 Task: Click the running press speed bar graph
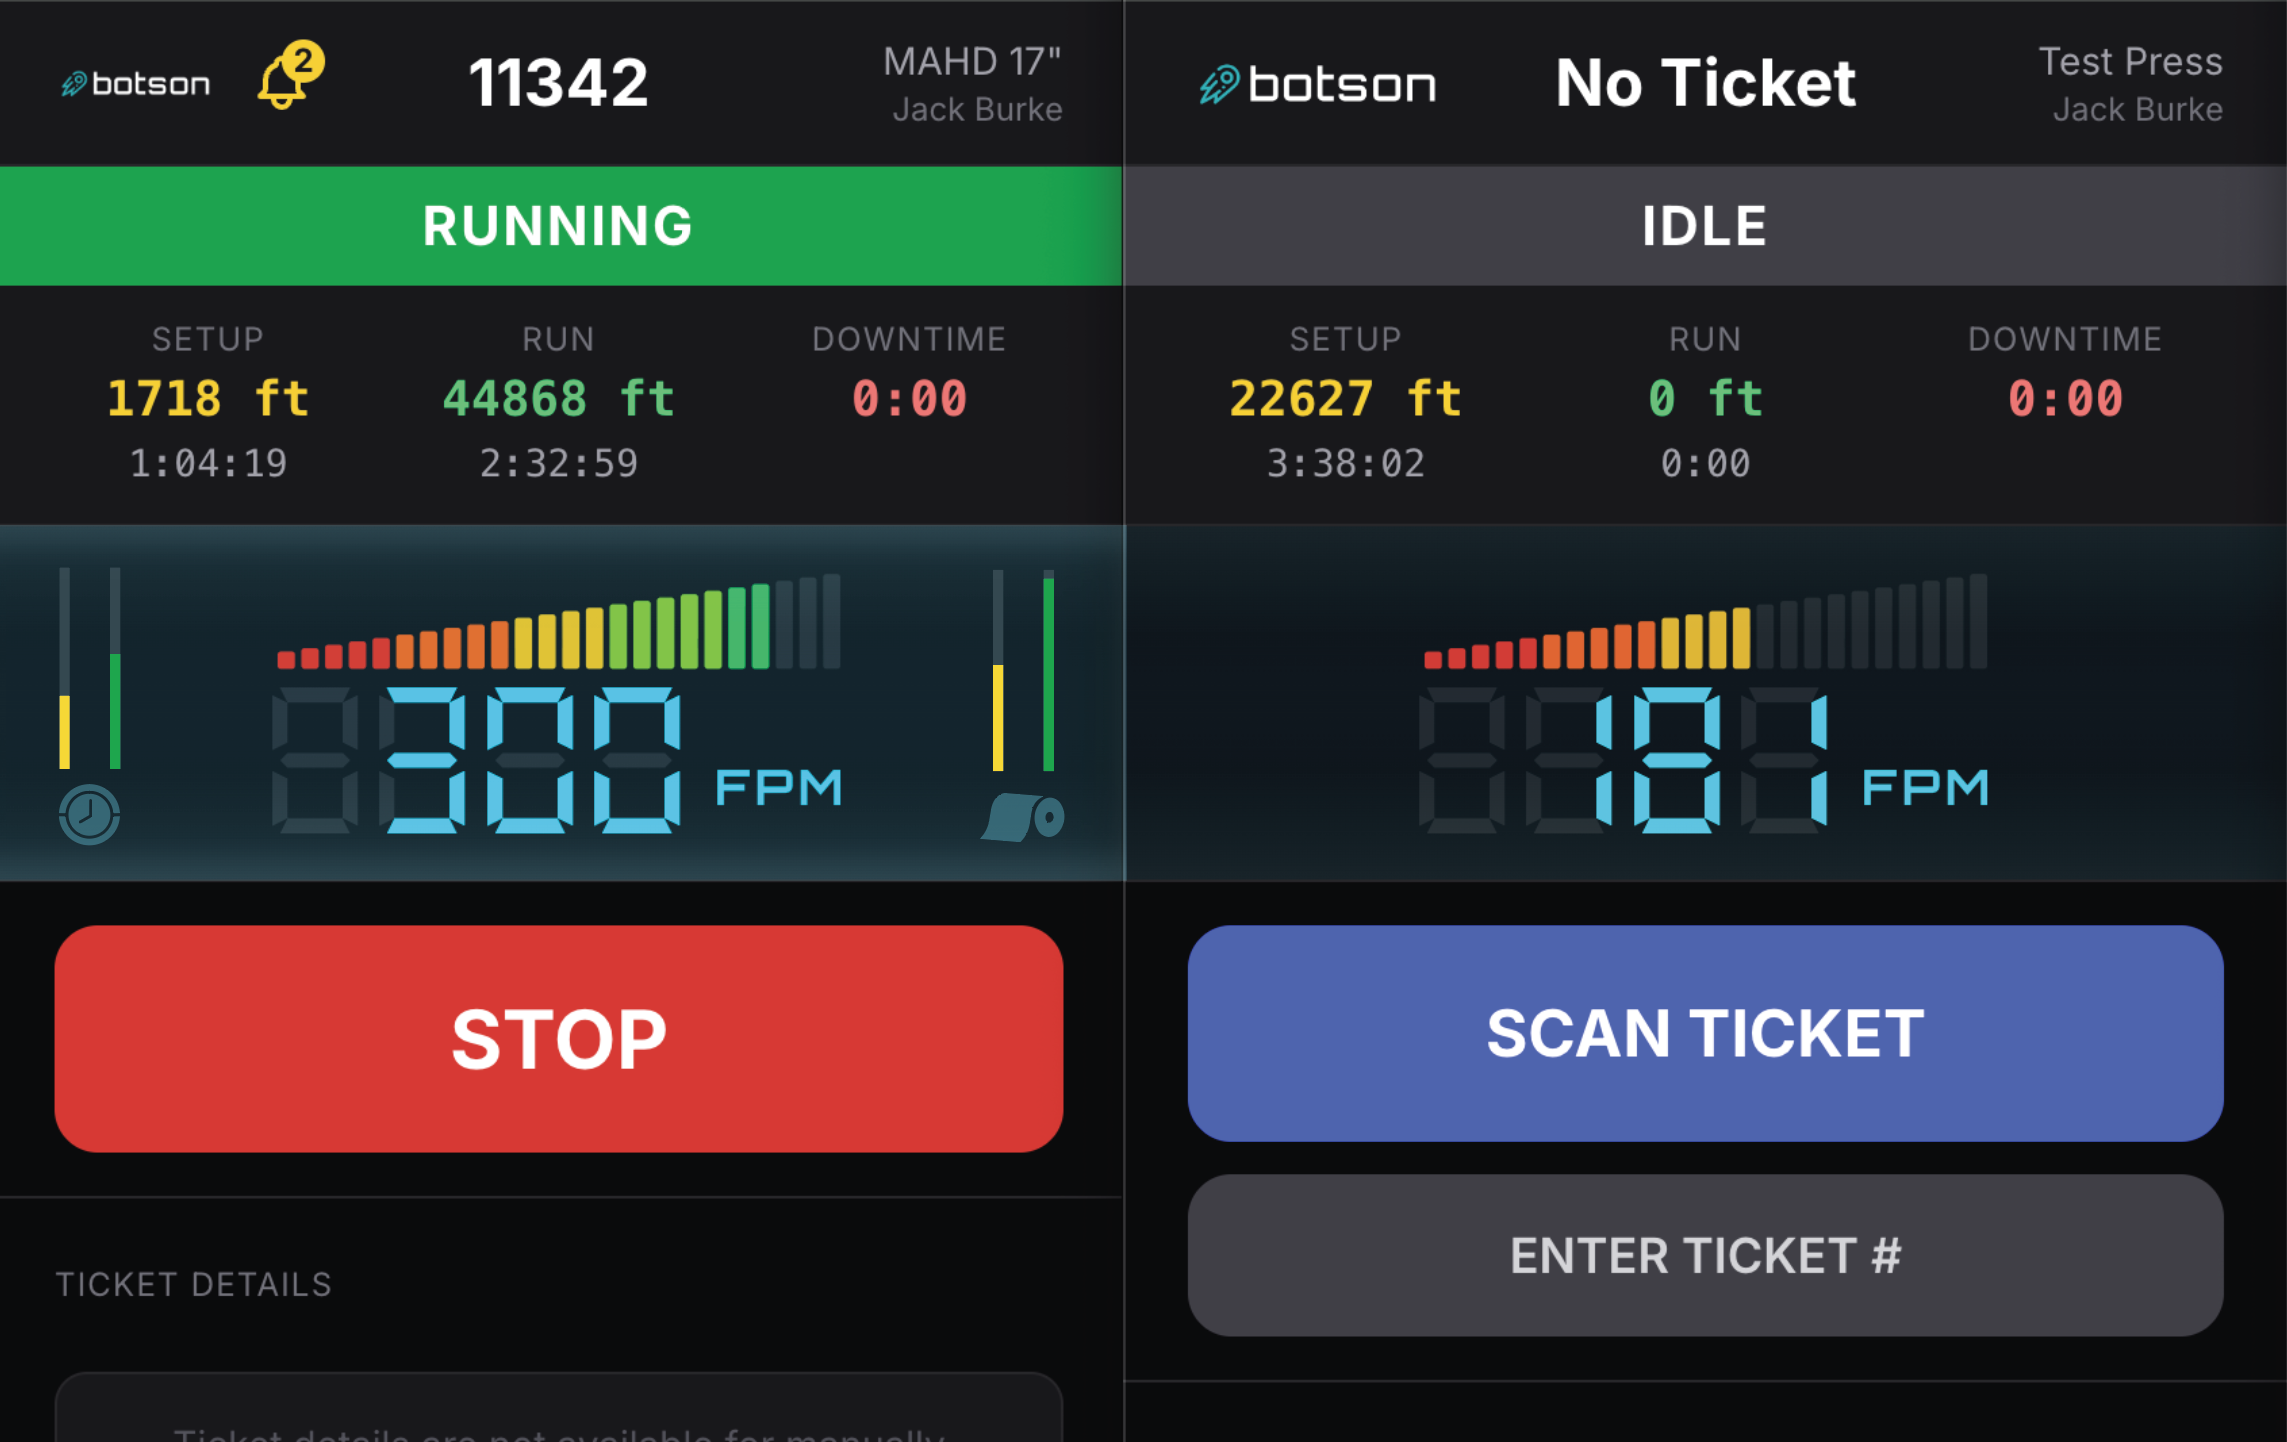click(558, 626)
